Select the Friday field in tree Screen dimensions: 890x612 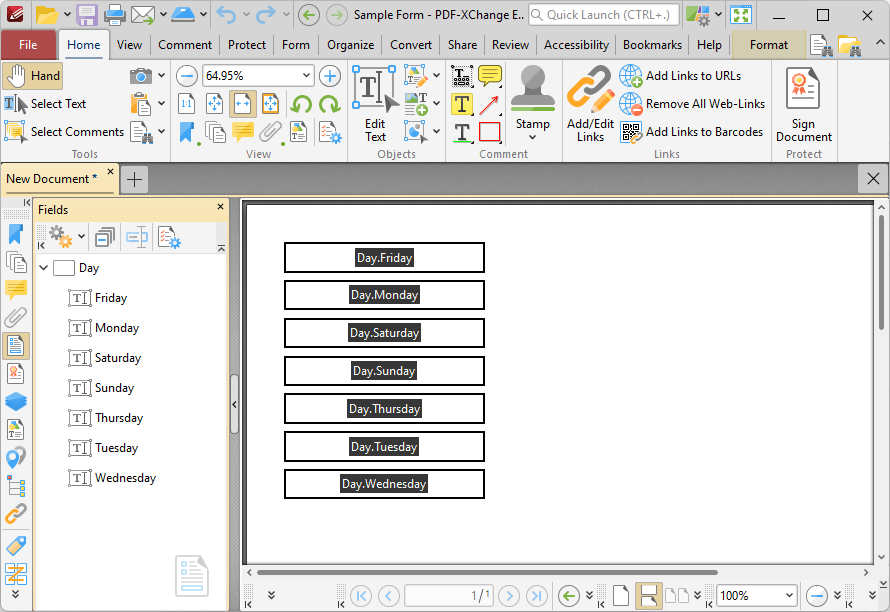tap(111, 297)
